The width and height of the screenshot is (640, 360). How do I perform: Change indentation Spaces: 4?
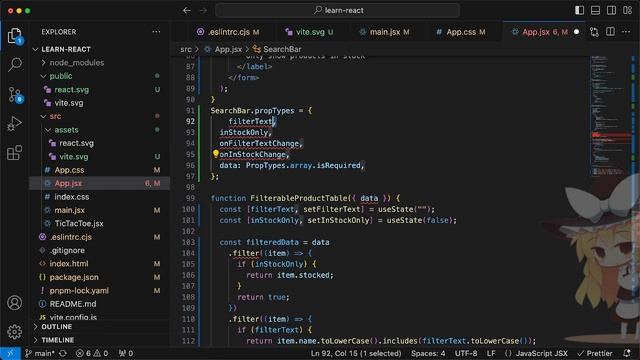pyautogui.click(x=428, y=353)
